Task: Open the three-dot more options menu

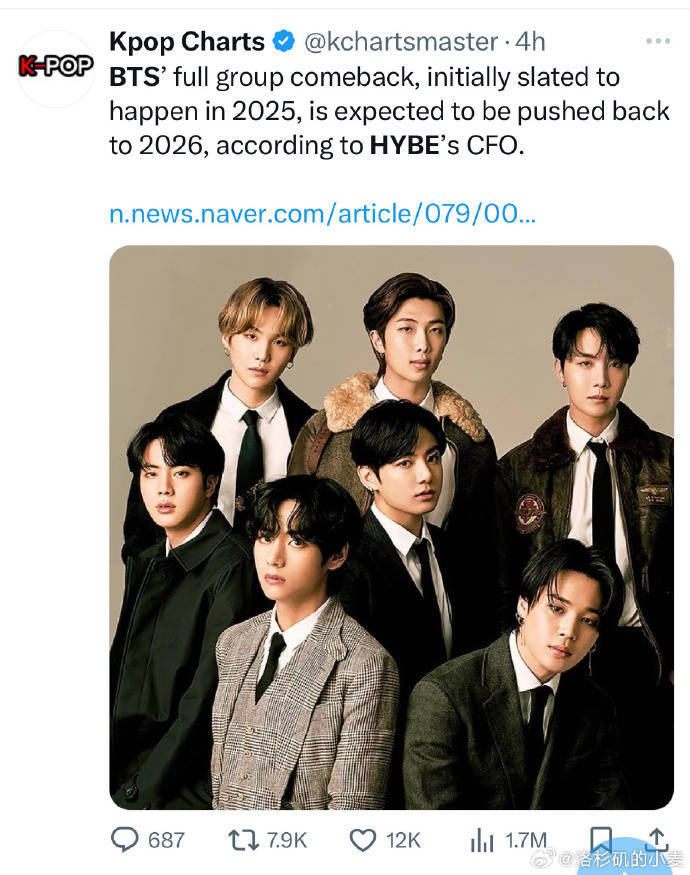Action: click(x=657, y=42)
